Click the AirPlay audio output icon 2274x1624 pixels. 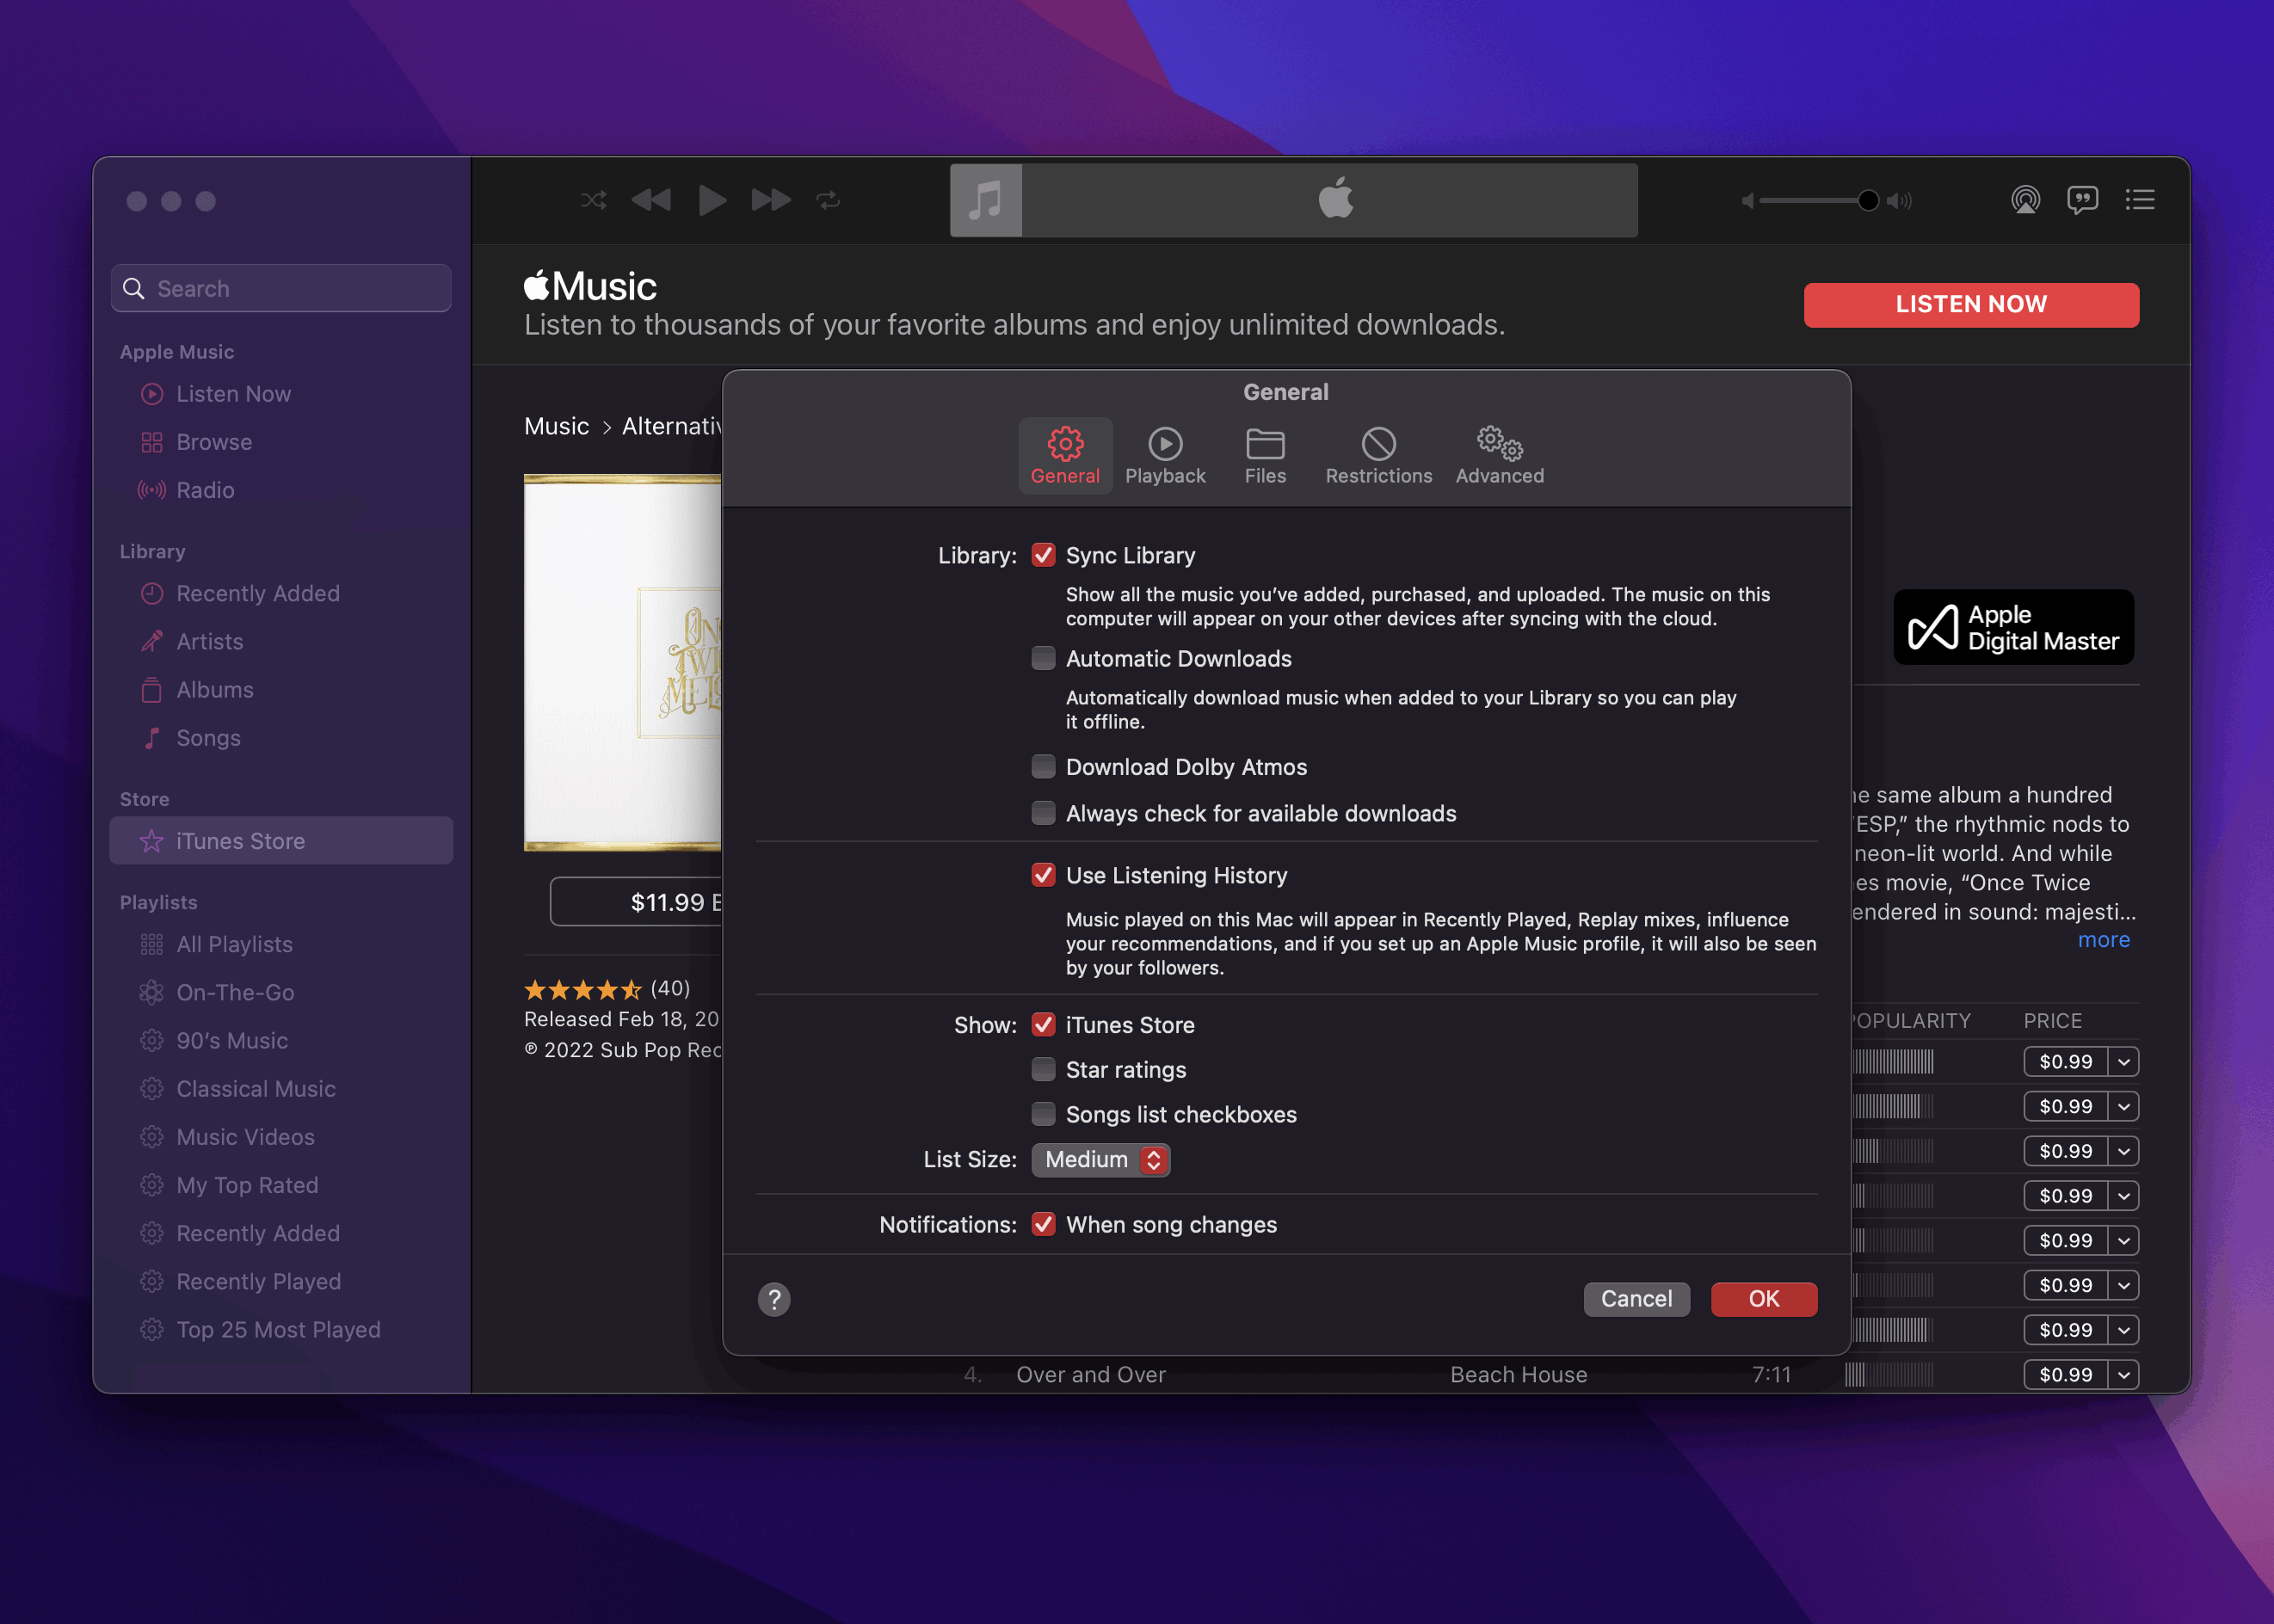click(2025, 200)
